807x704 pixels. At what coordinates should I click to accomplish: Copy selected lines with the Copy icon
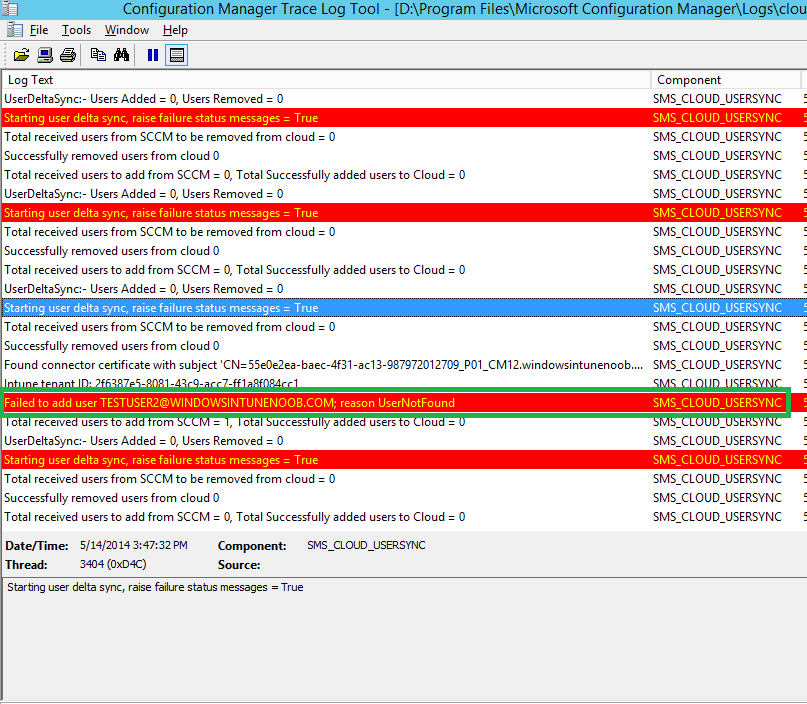pyautogui.click(x=98, y=55)
